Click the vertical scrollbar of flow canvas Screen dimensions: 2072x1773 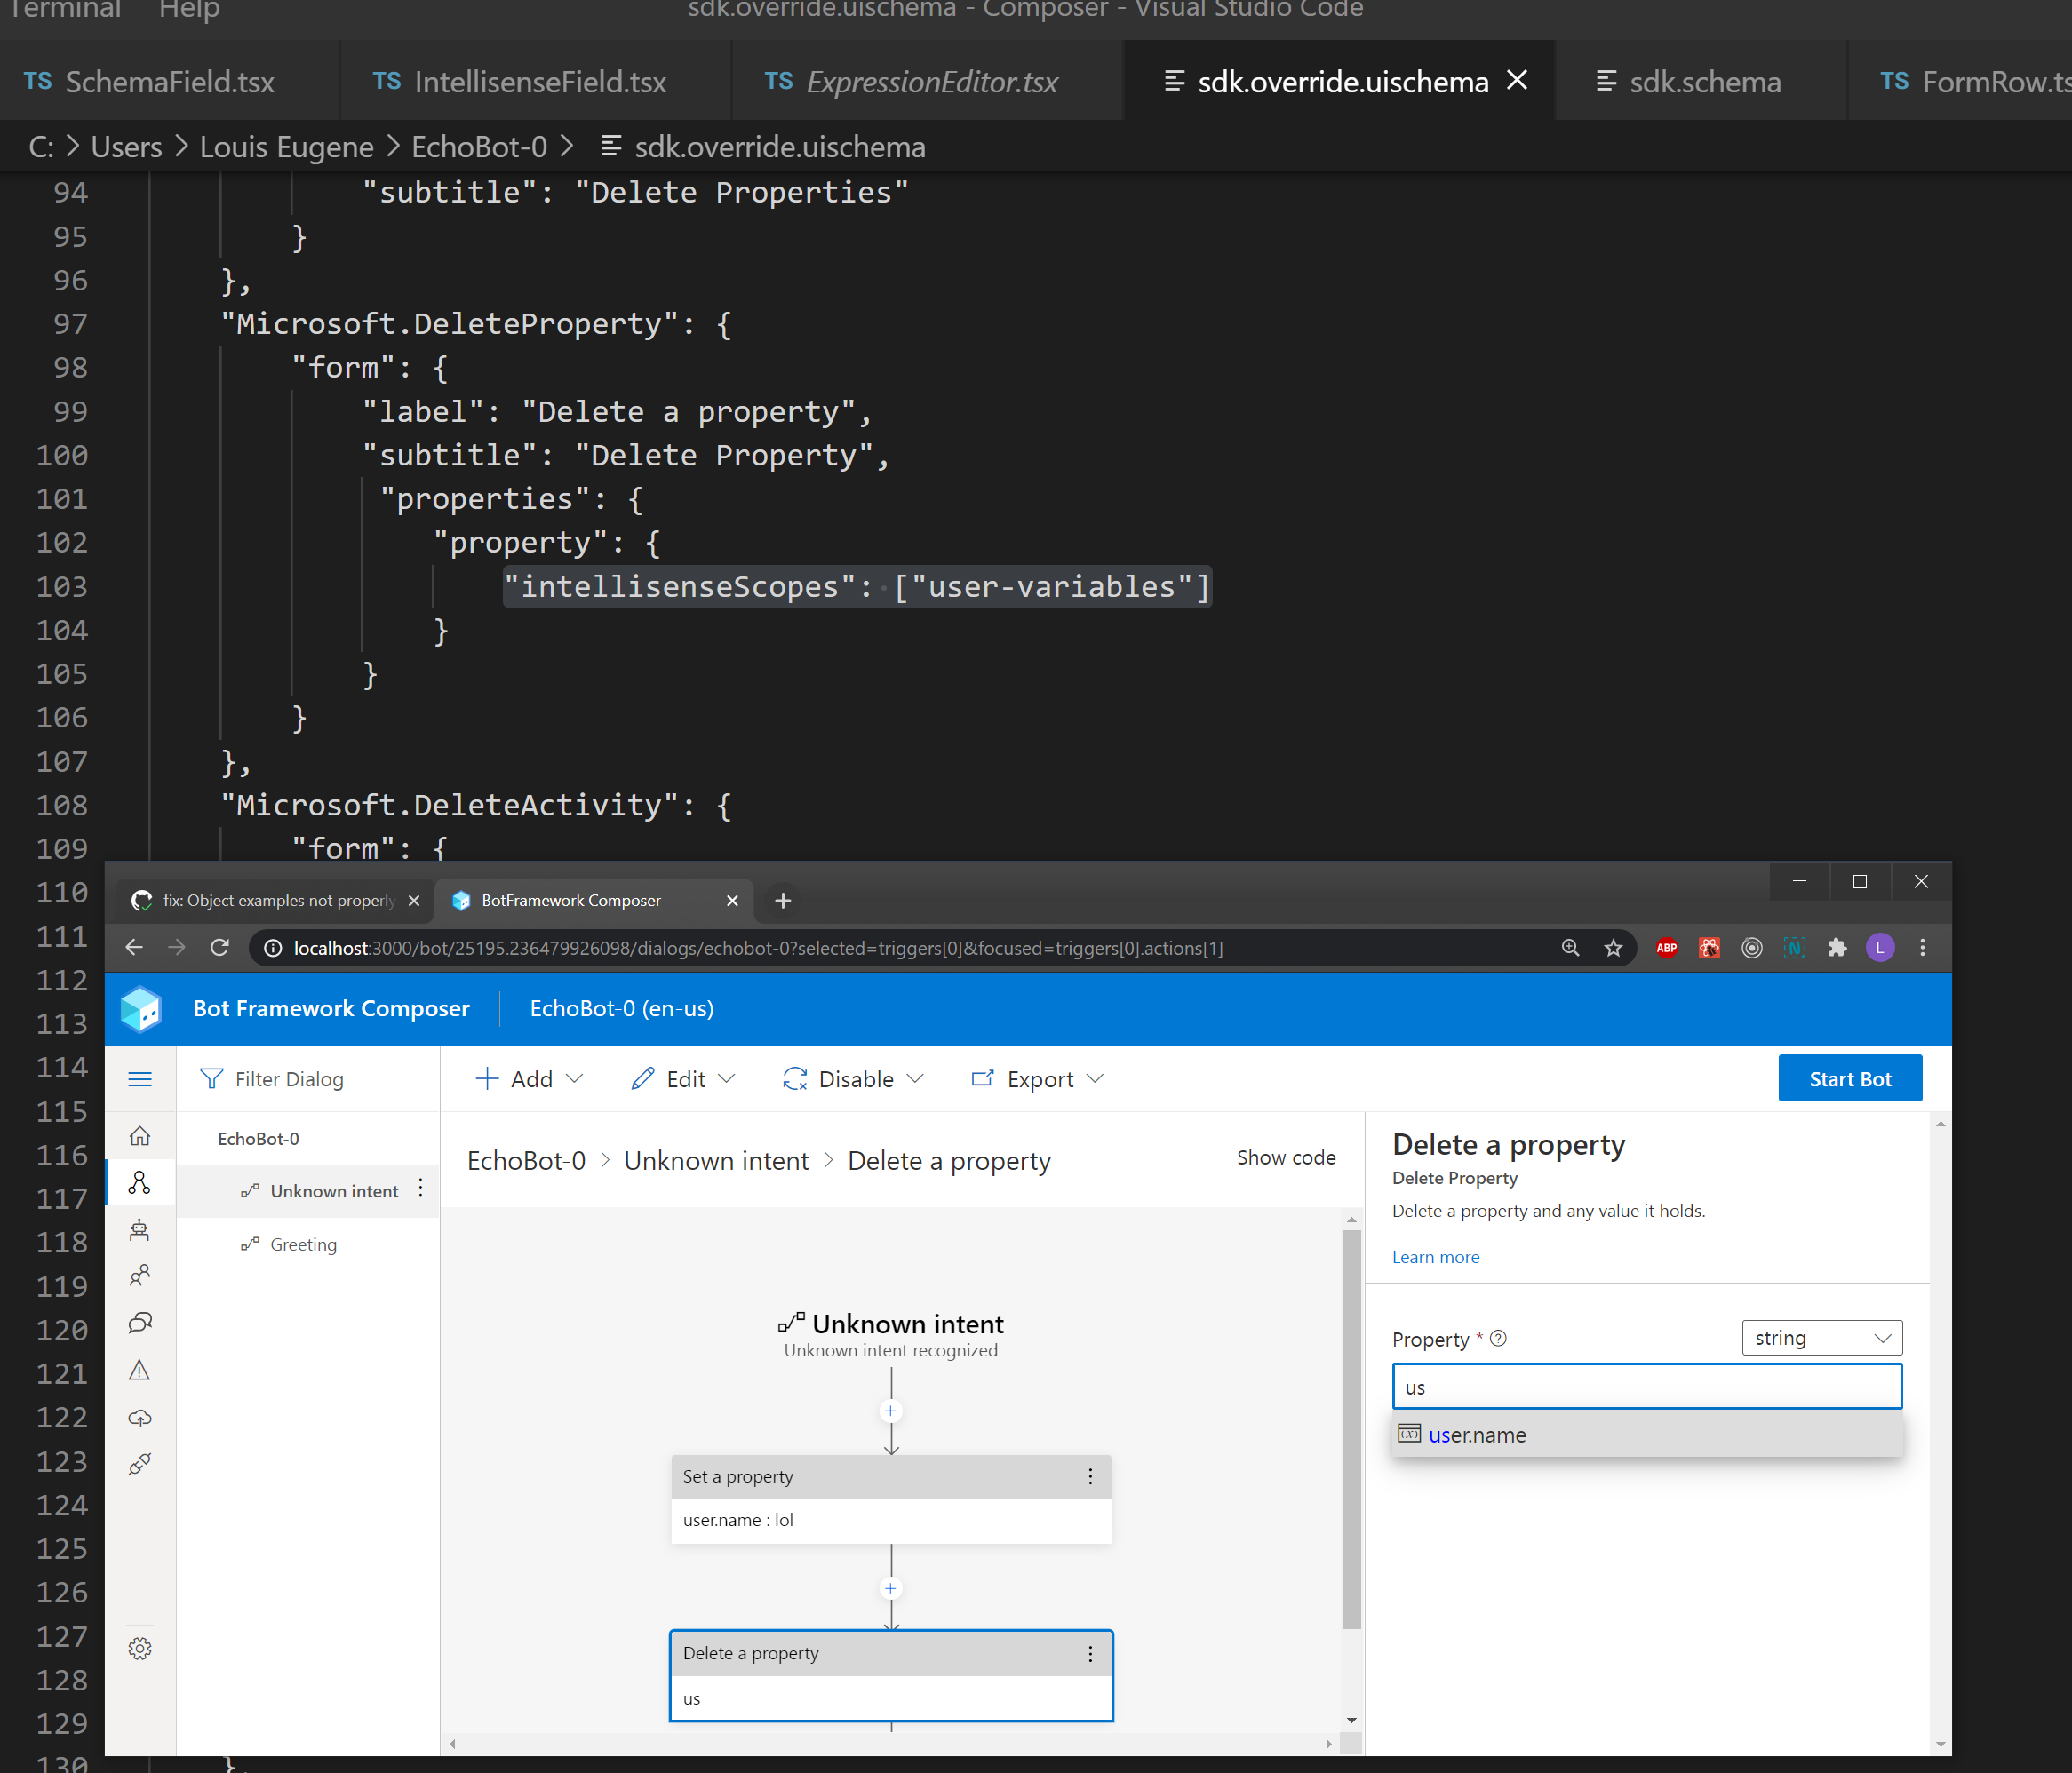pyautogui.click(x=1351, y=1430)
